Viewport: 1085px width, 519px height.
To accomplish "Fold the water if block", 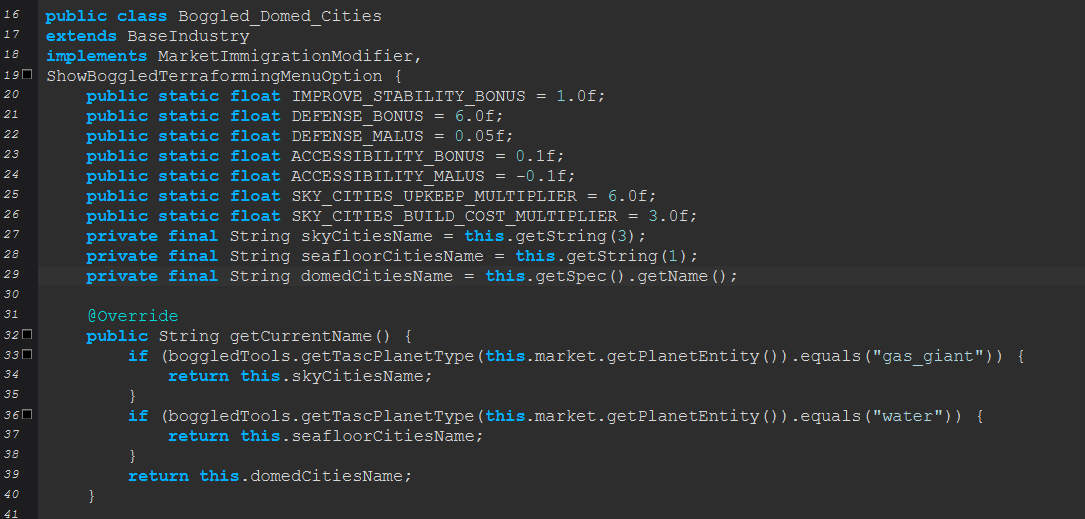I will coord(27,414).
